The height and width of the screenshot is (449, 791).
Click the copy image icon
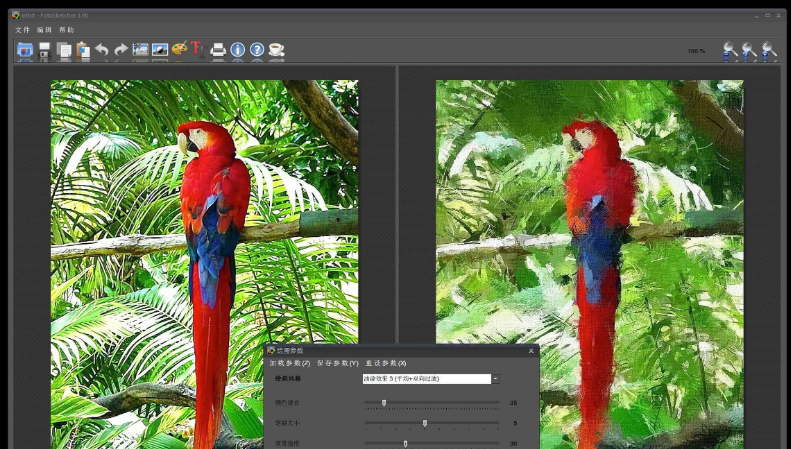(64, 50)
